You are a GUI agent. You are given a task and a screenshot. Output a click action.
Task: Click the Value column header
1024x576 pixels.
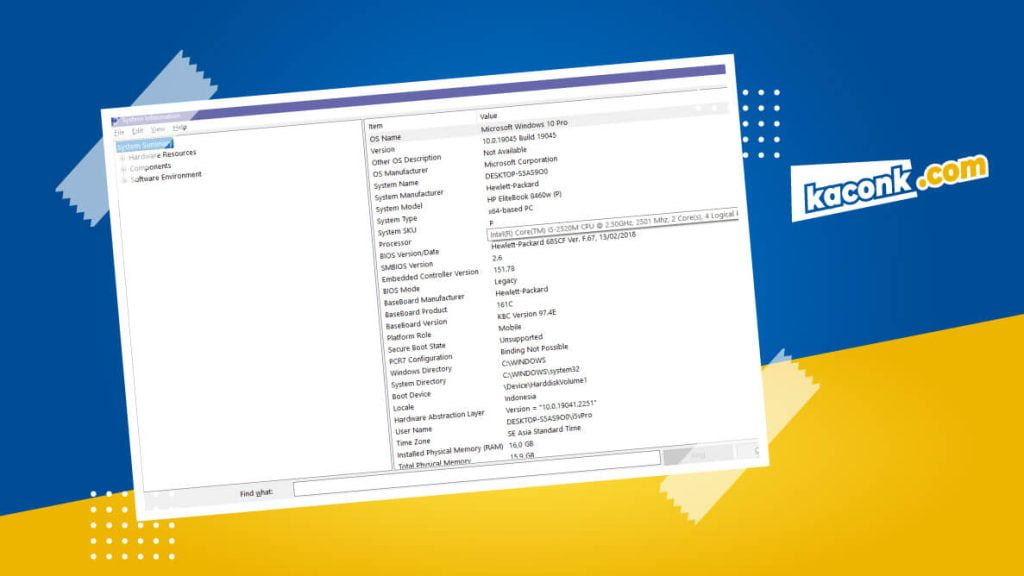tap(488, 116)
